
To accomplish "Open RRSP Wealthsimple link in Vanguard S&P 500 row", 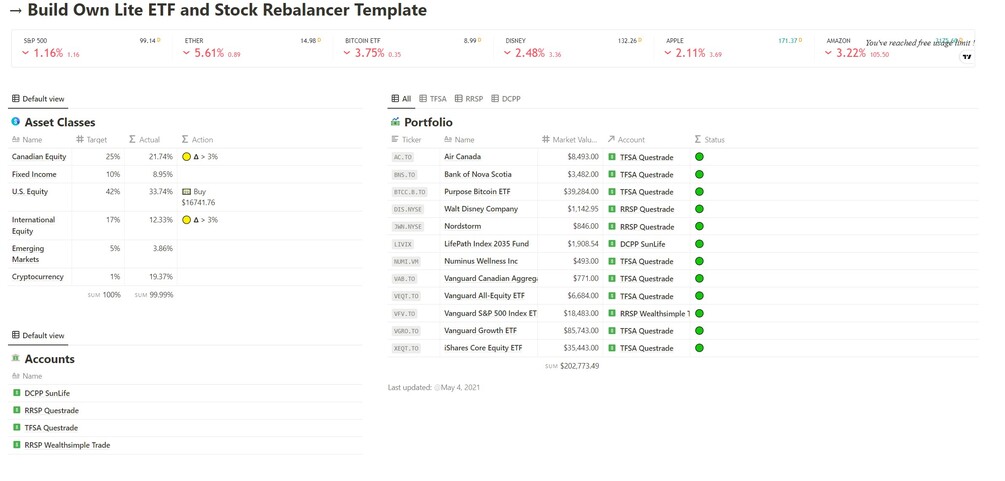I will (655, 314).
